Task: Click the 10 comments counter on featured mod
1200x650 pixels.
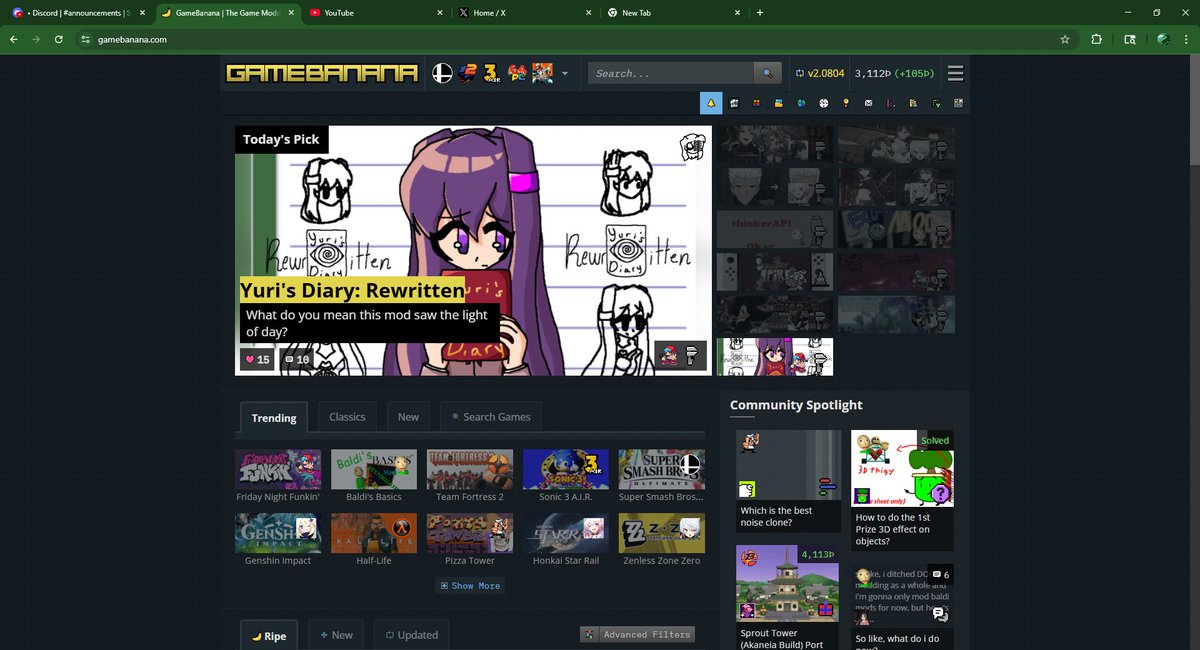Action: coord(297,359)
